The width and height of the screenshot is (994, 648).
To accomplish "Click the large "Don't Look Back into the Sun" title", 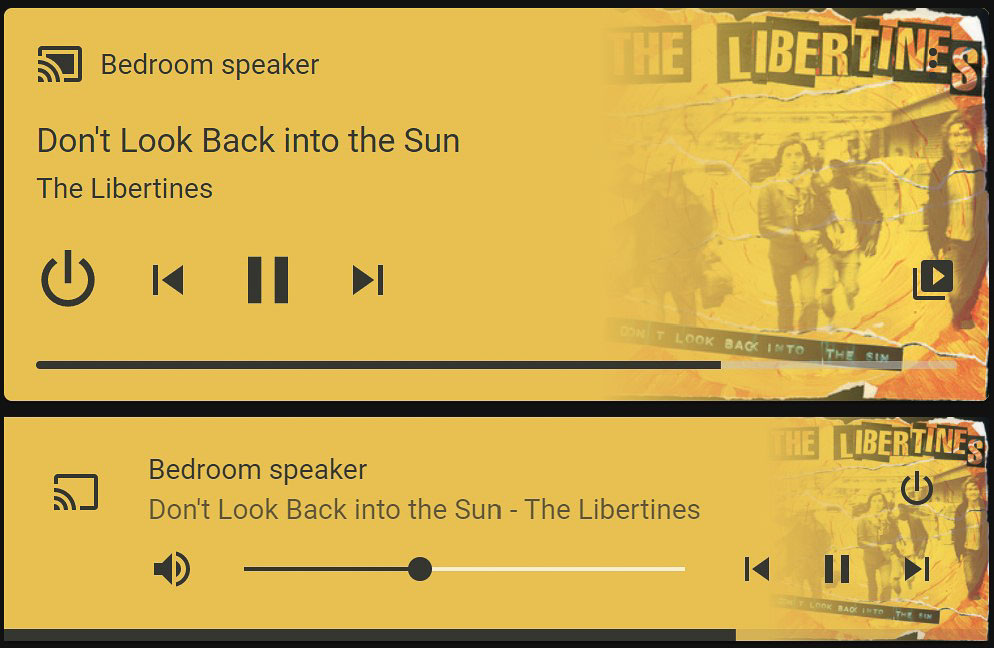I will point(248,141).
